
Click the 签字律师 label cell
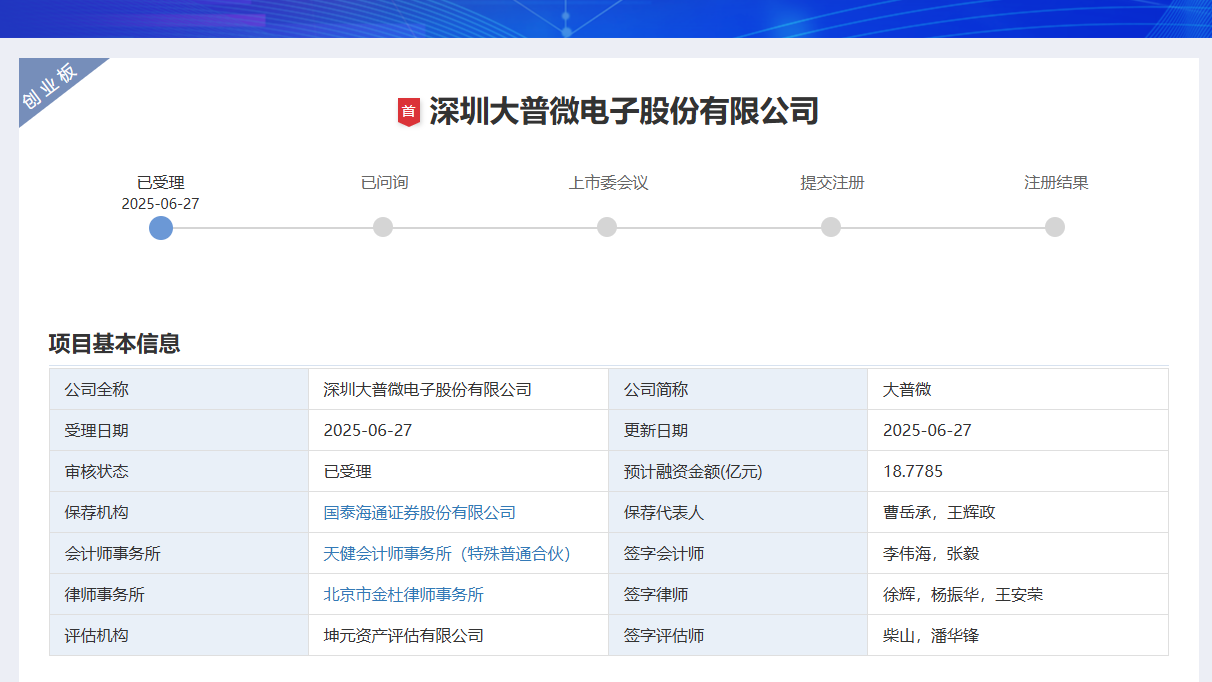click(x=738, y=594)
